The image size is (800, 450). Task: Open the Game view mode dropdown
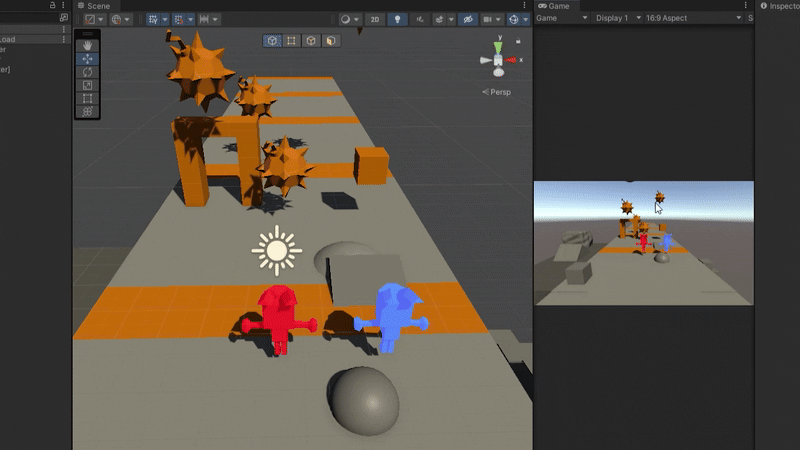click(562, 18)
